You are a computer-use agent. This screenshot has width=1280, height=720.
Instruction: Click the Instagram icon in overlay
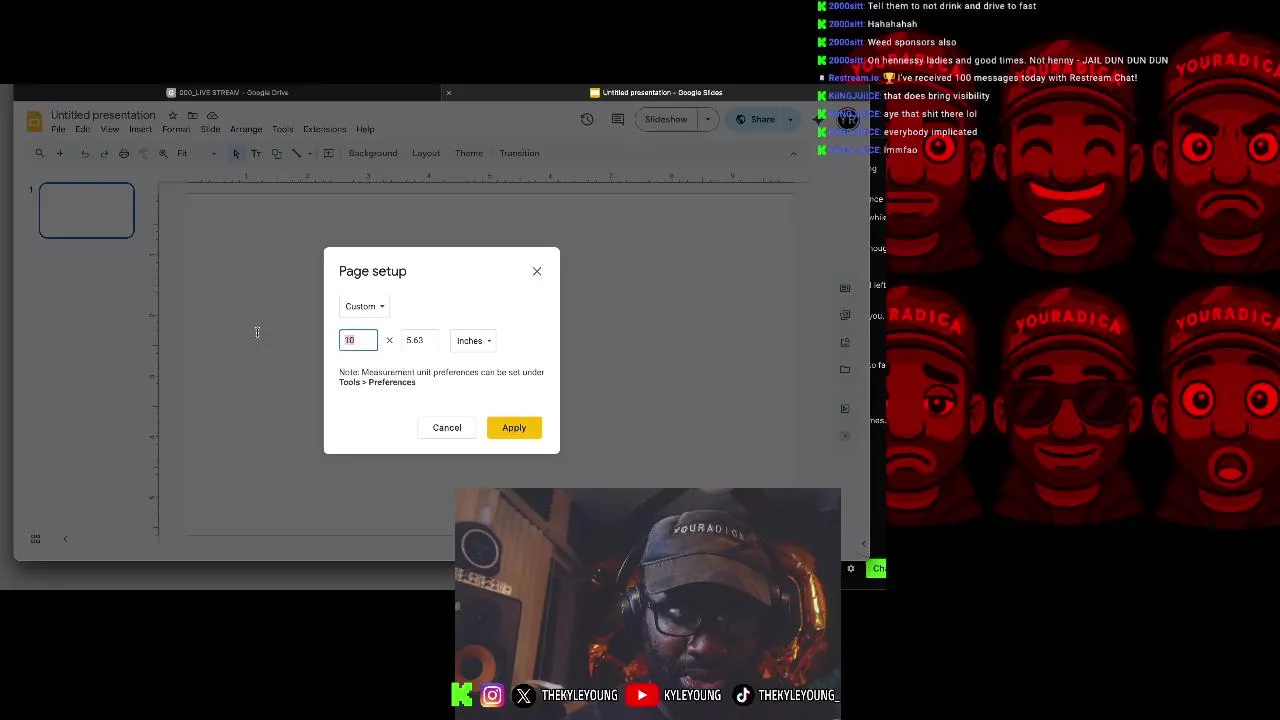coord(493,695)
